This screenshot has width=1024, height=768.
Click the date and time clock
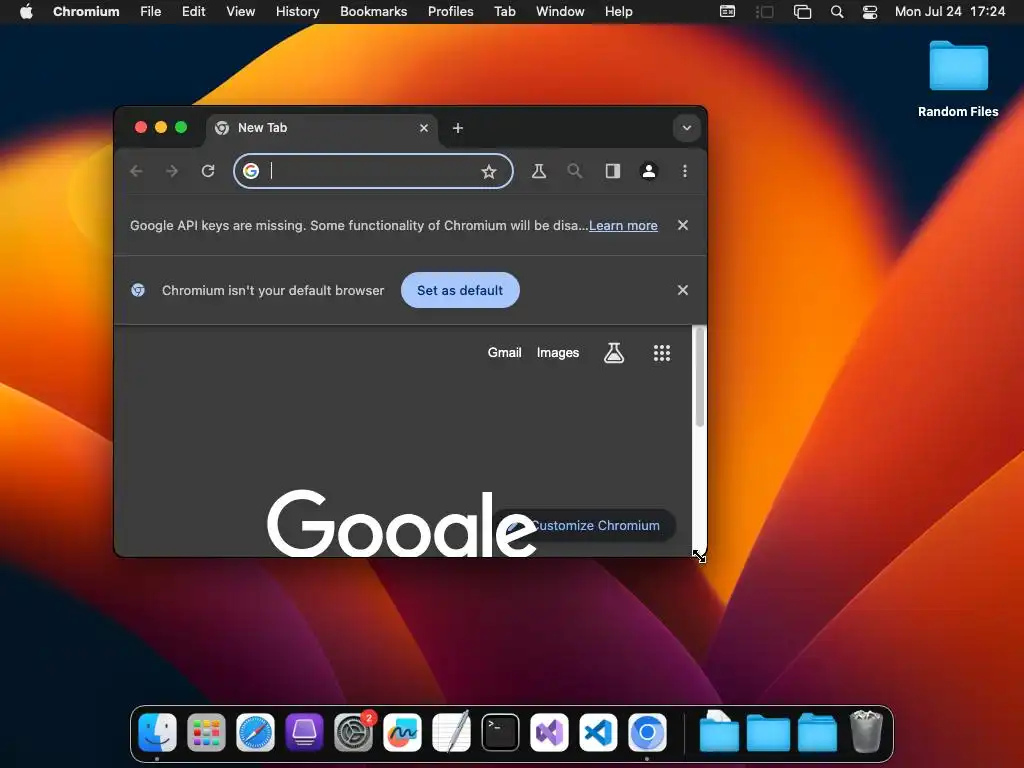(x=950, y=12)
